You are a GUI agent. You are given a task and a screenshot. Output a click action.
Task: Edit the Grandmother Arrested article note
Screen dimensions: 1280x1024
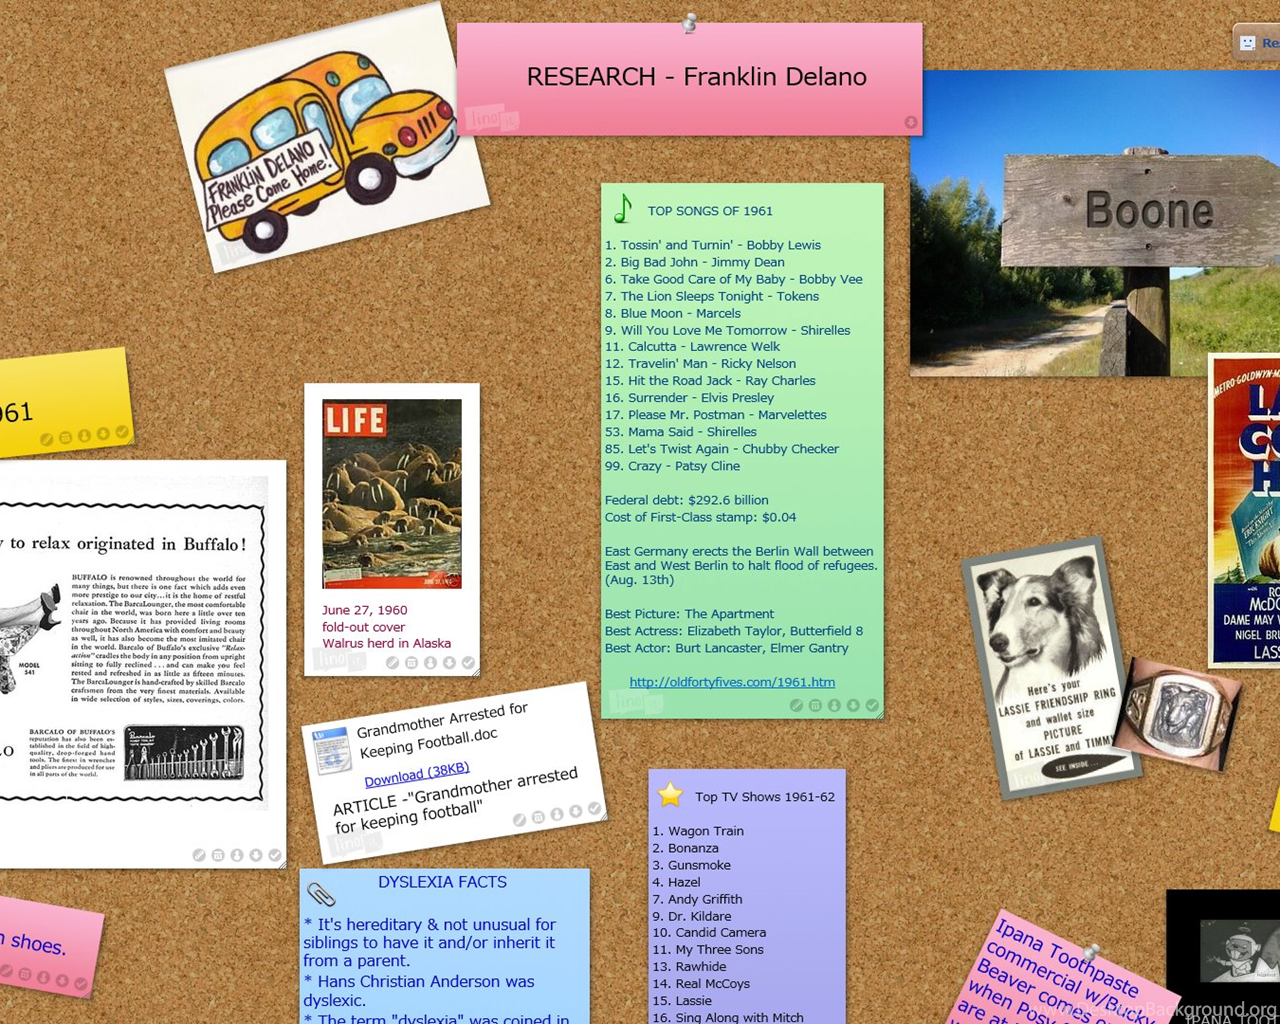(x=519, y=820)
